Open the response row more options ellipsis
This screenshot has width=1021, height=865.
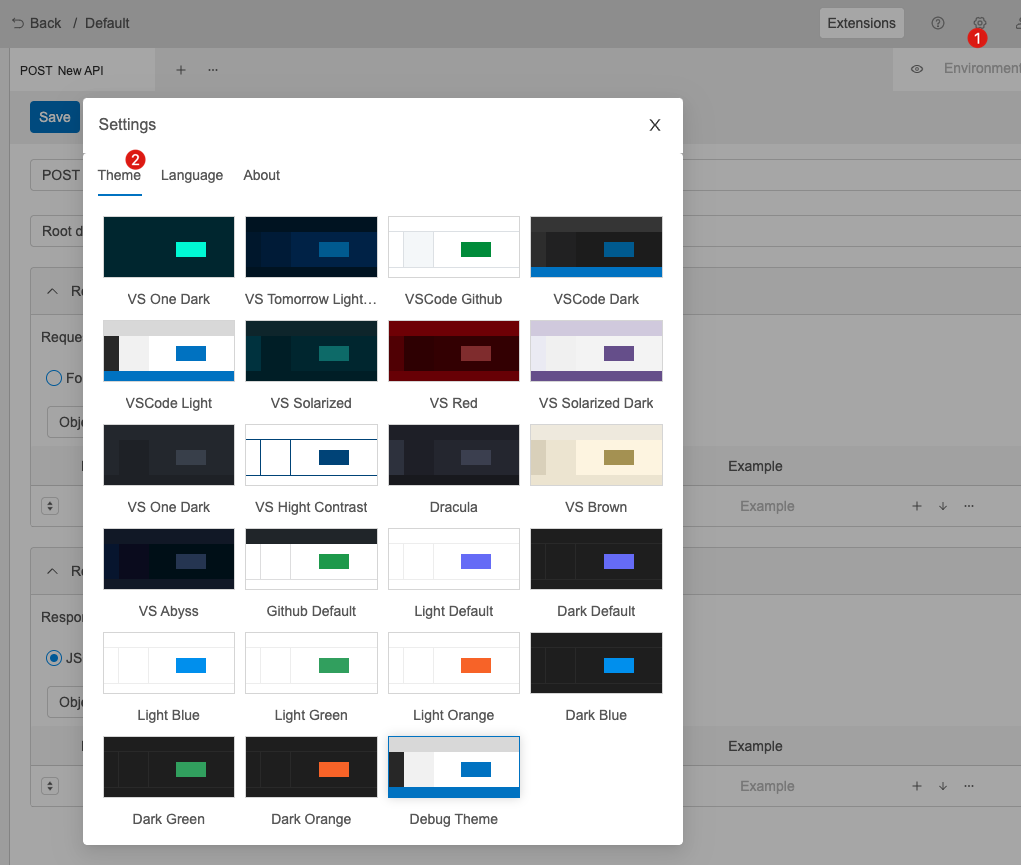click(x=969, y=786)
